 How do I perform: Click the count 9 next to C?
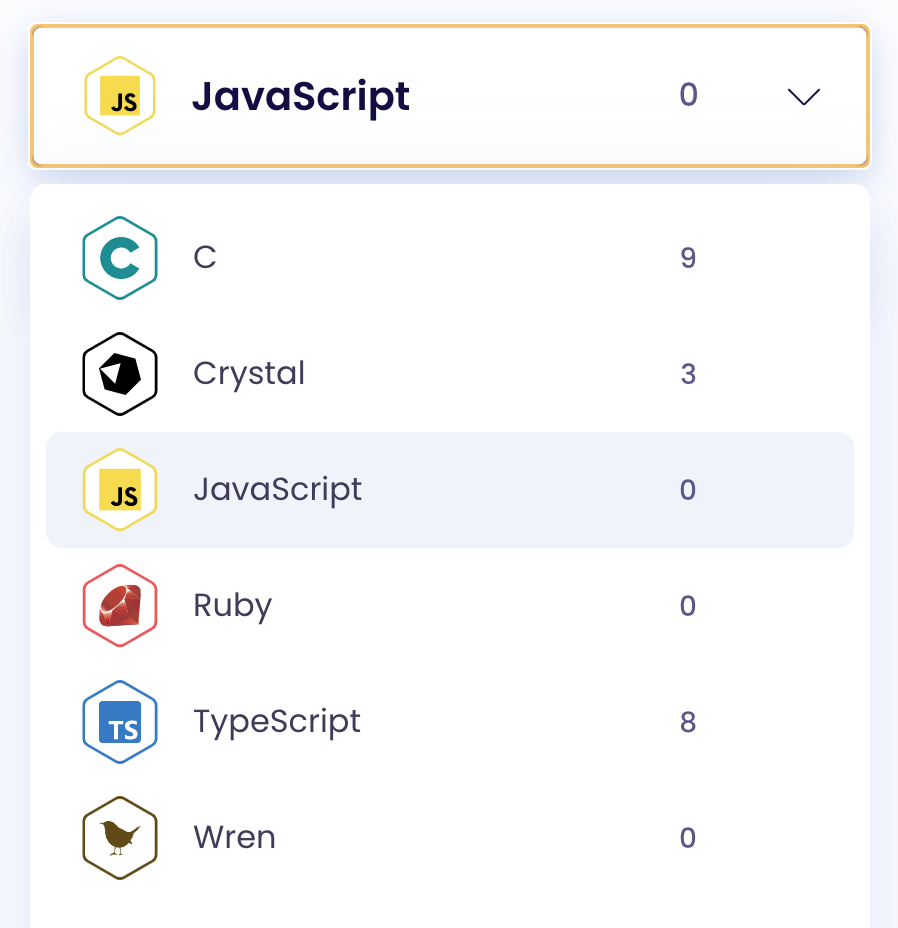coord(688,257)
